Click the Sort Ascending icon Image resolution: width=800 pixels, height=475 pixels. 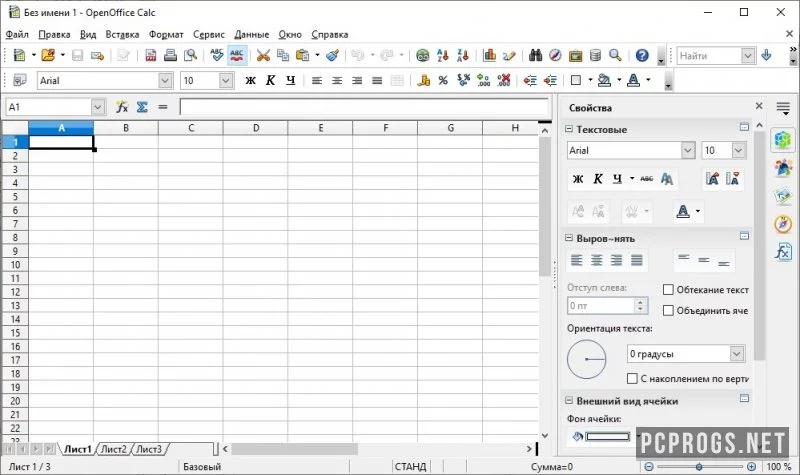(443, 55)
